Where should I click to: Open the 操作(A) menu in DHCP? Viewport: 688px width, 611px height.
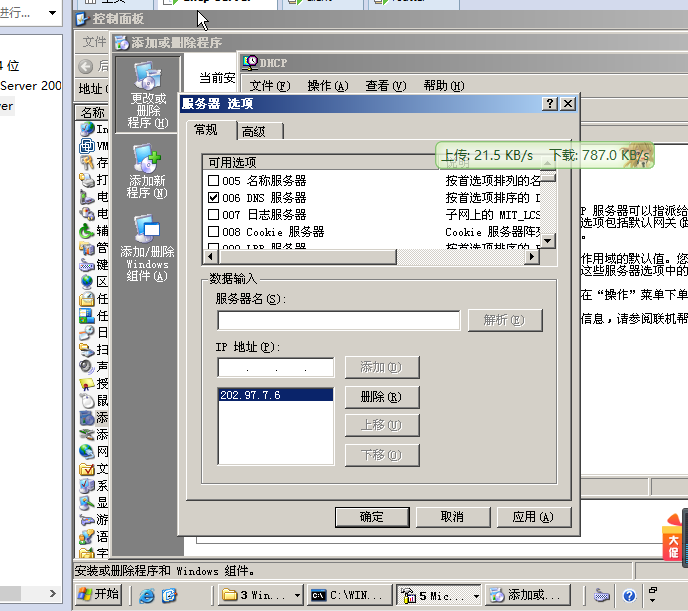pos(328,86)
